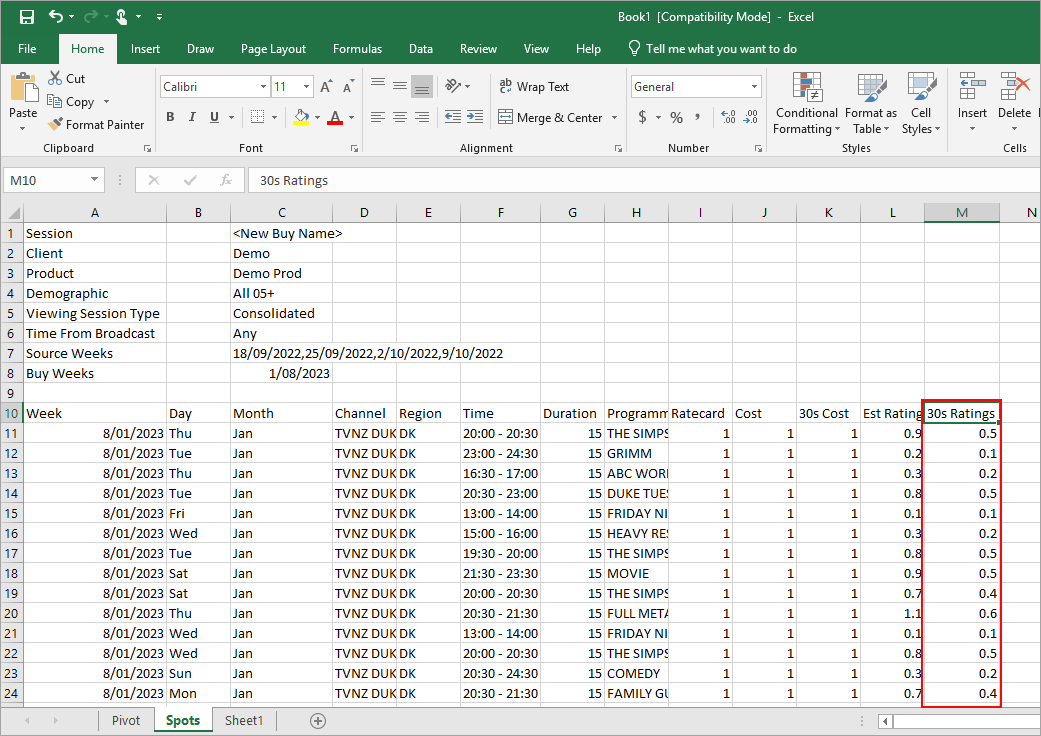Set vertical alignment to Middle Align
The image size is (1041, 736).
pyautogui.click(x=400, y=86)
